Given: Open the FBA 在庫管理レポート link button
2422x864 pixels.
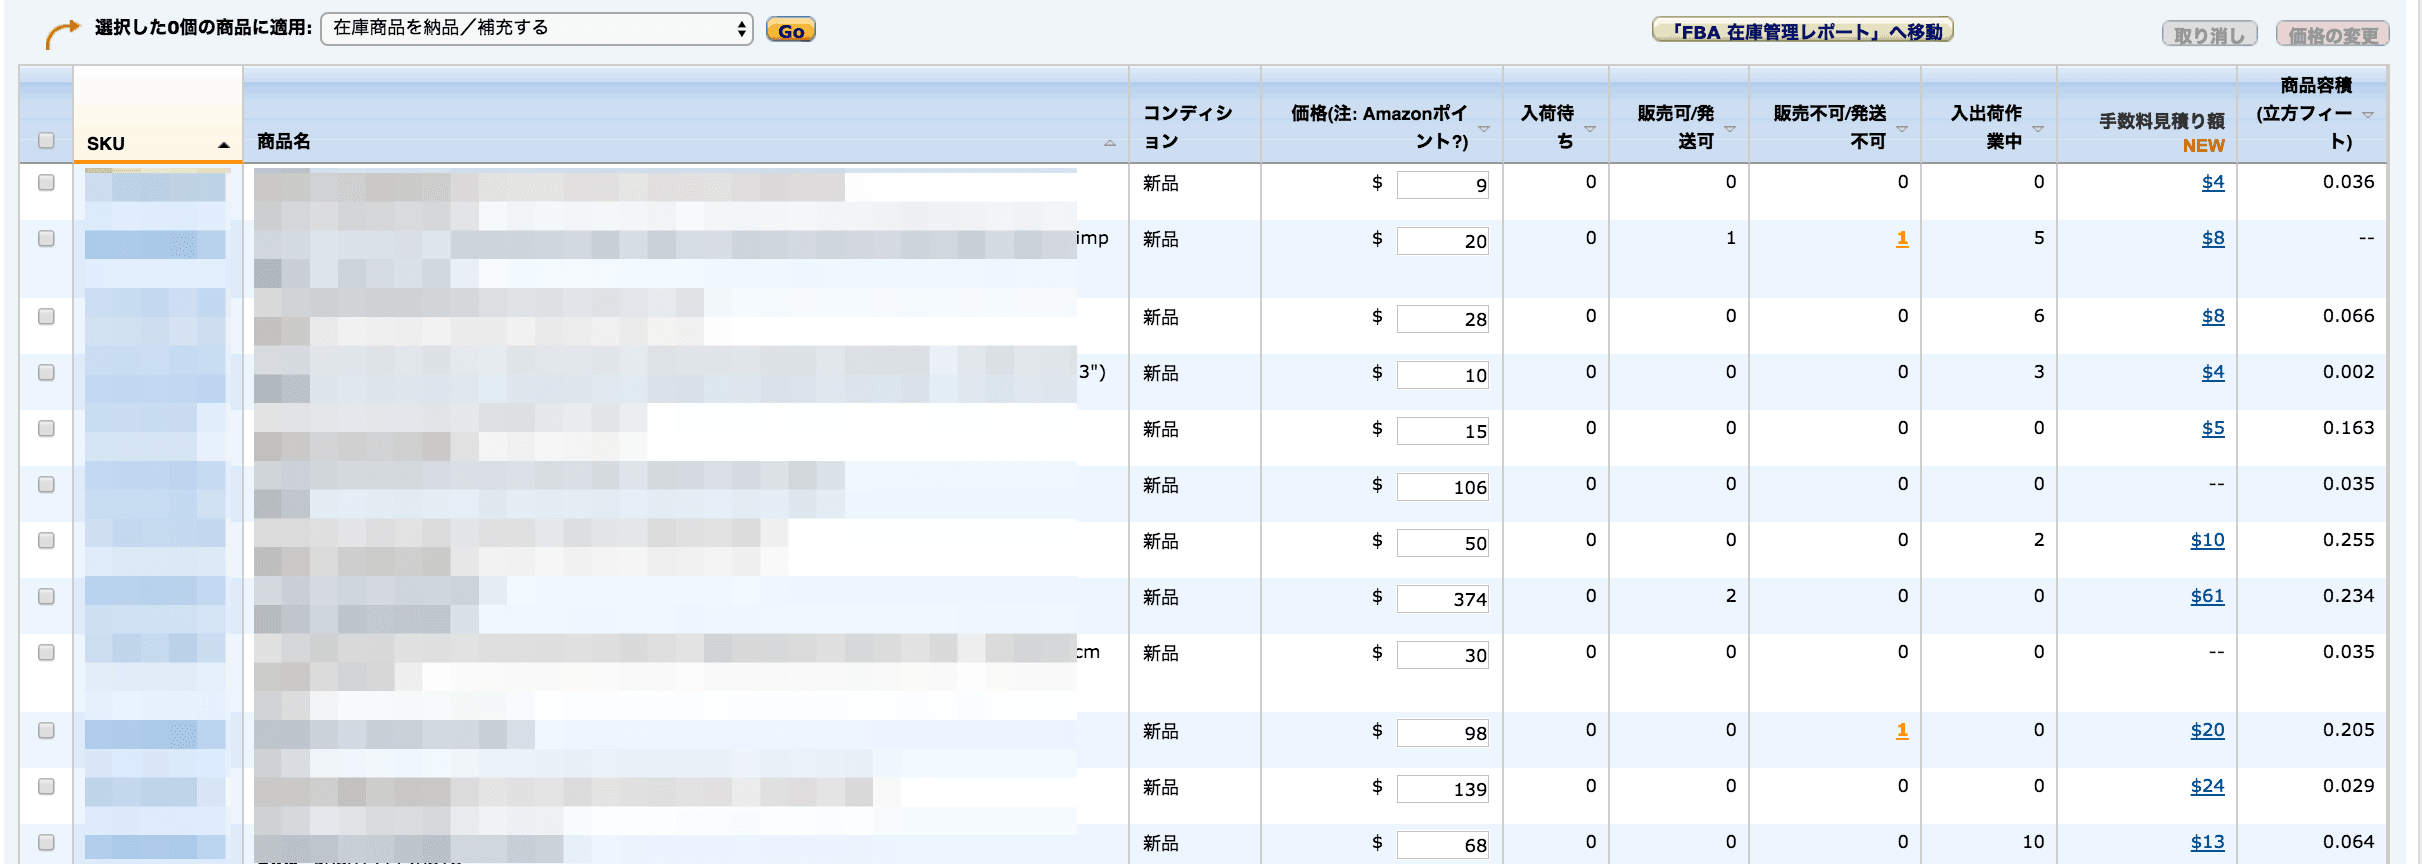Looking at the screenshot, I should click(1802, 31).
